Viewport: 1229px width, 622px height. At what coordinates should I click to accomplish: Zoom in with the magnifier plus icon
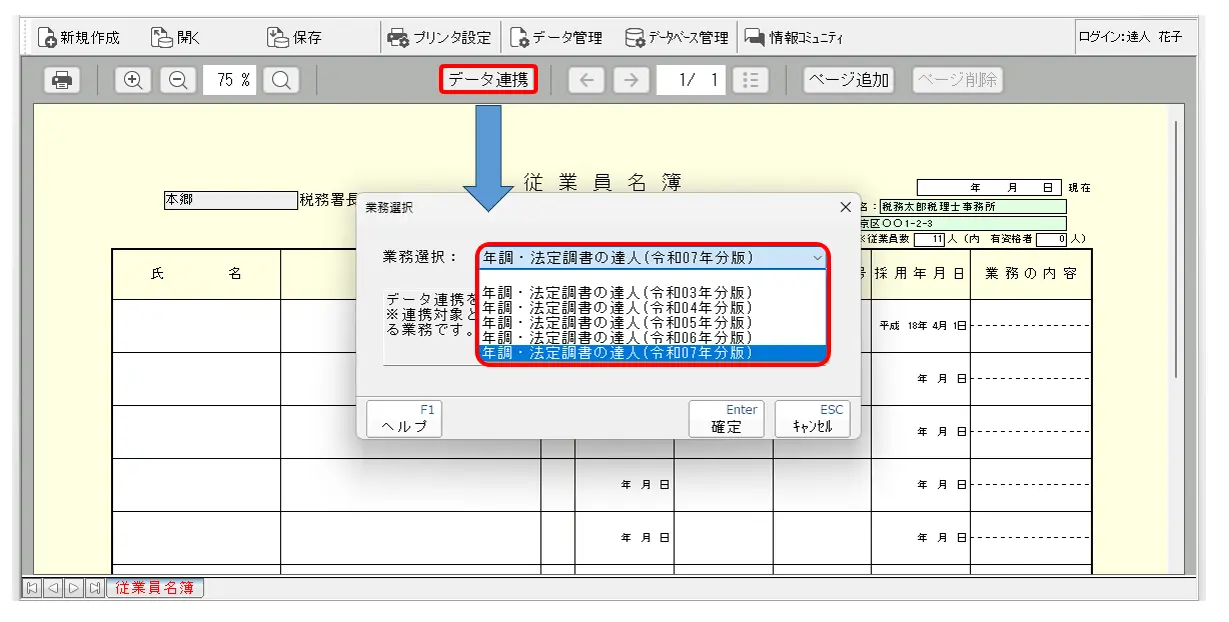[132, 81]
